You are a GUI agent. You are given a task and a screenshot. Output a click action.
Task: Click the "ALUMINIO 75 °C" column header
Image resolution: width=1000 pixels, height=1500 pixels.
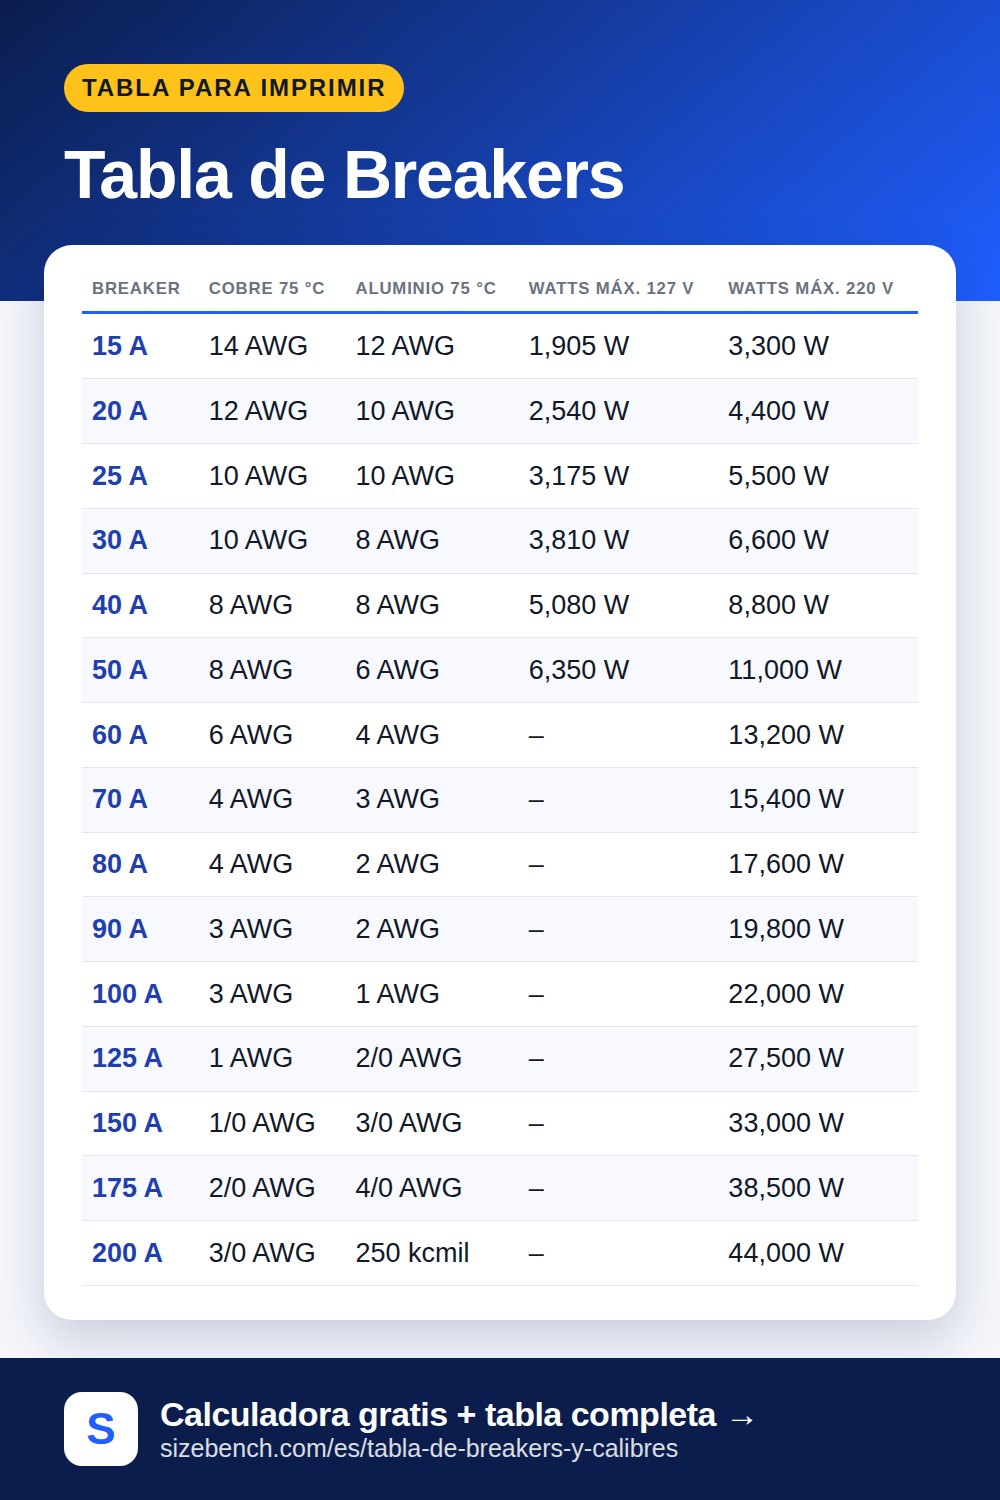click(x=426, y=288)
